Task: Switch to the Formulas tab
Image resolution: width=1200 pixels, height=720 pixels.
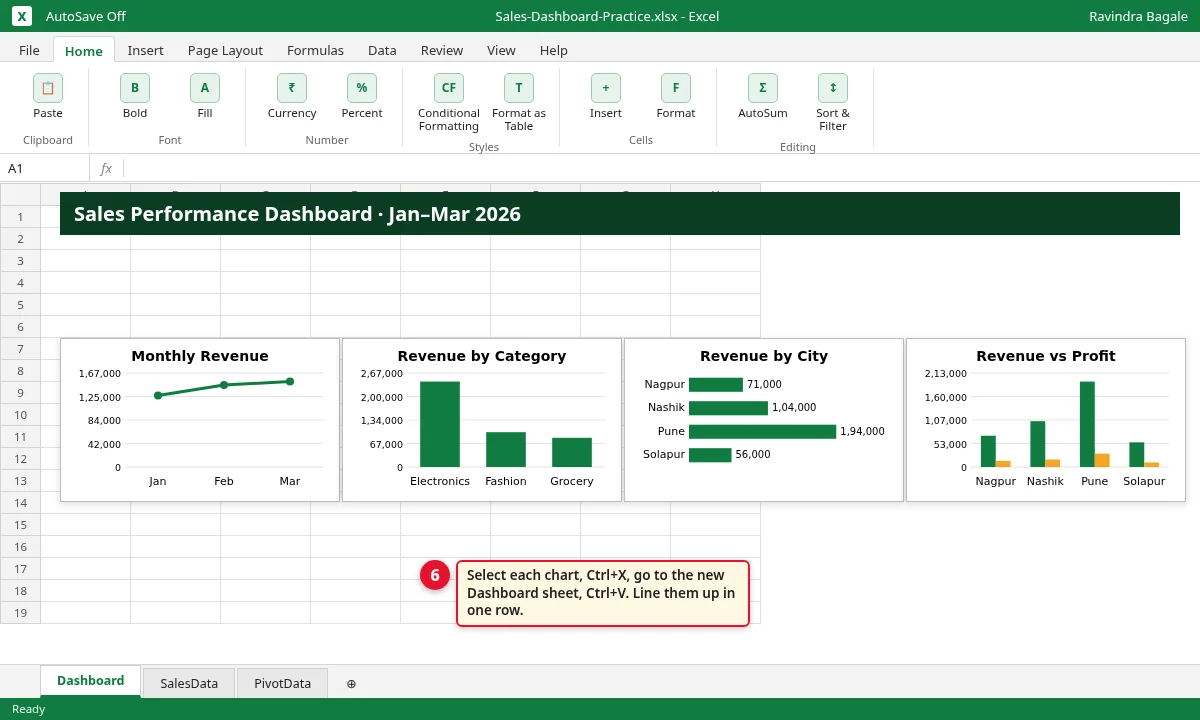Action: tap(315, 50)
